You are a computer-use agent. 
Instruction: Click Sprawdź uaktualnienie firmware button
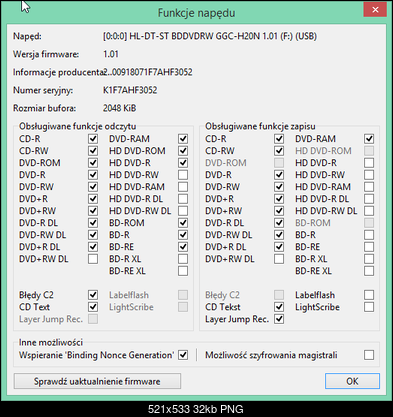pyautogui.click(x=97, y=381)
